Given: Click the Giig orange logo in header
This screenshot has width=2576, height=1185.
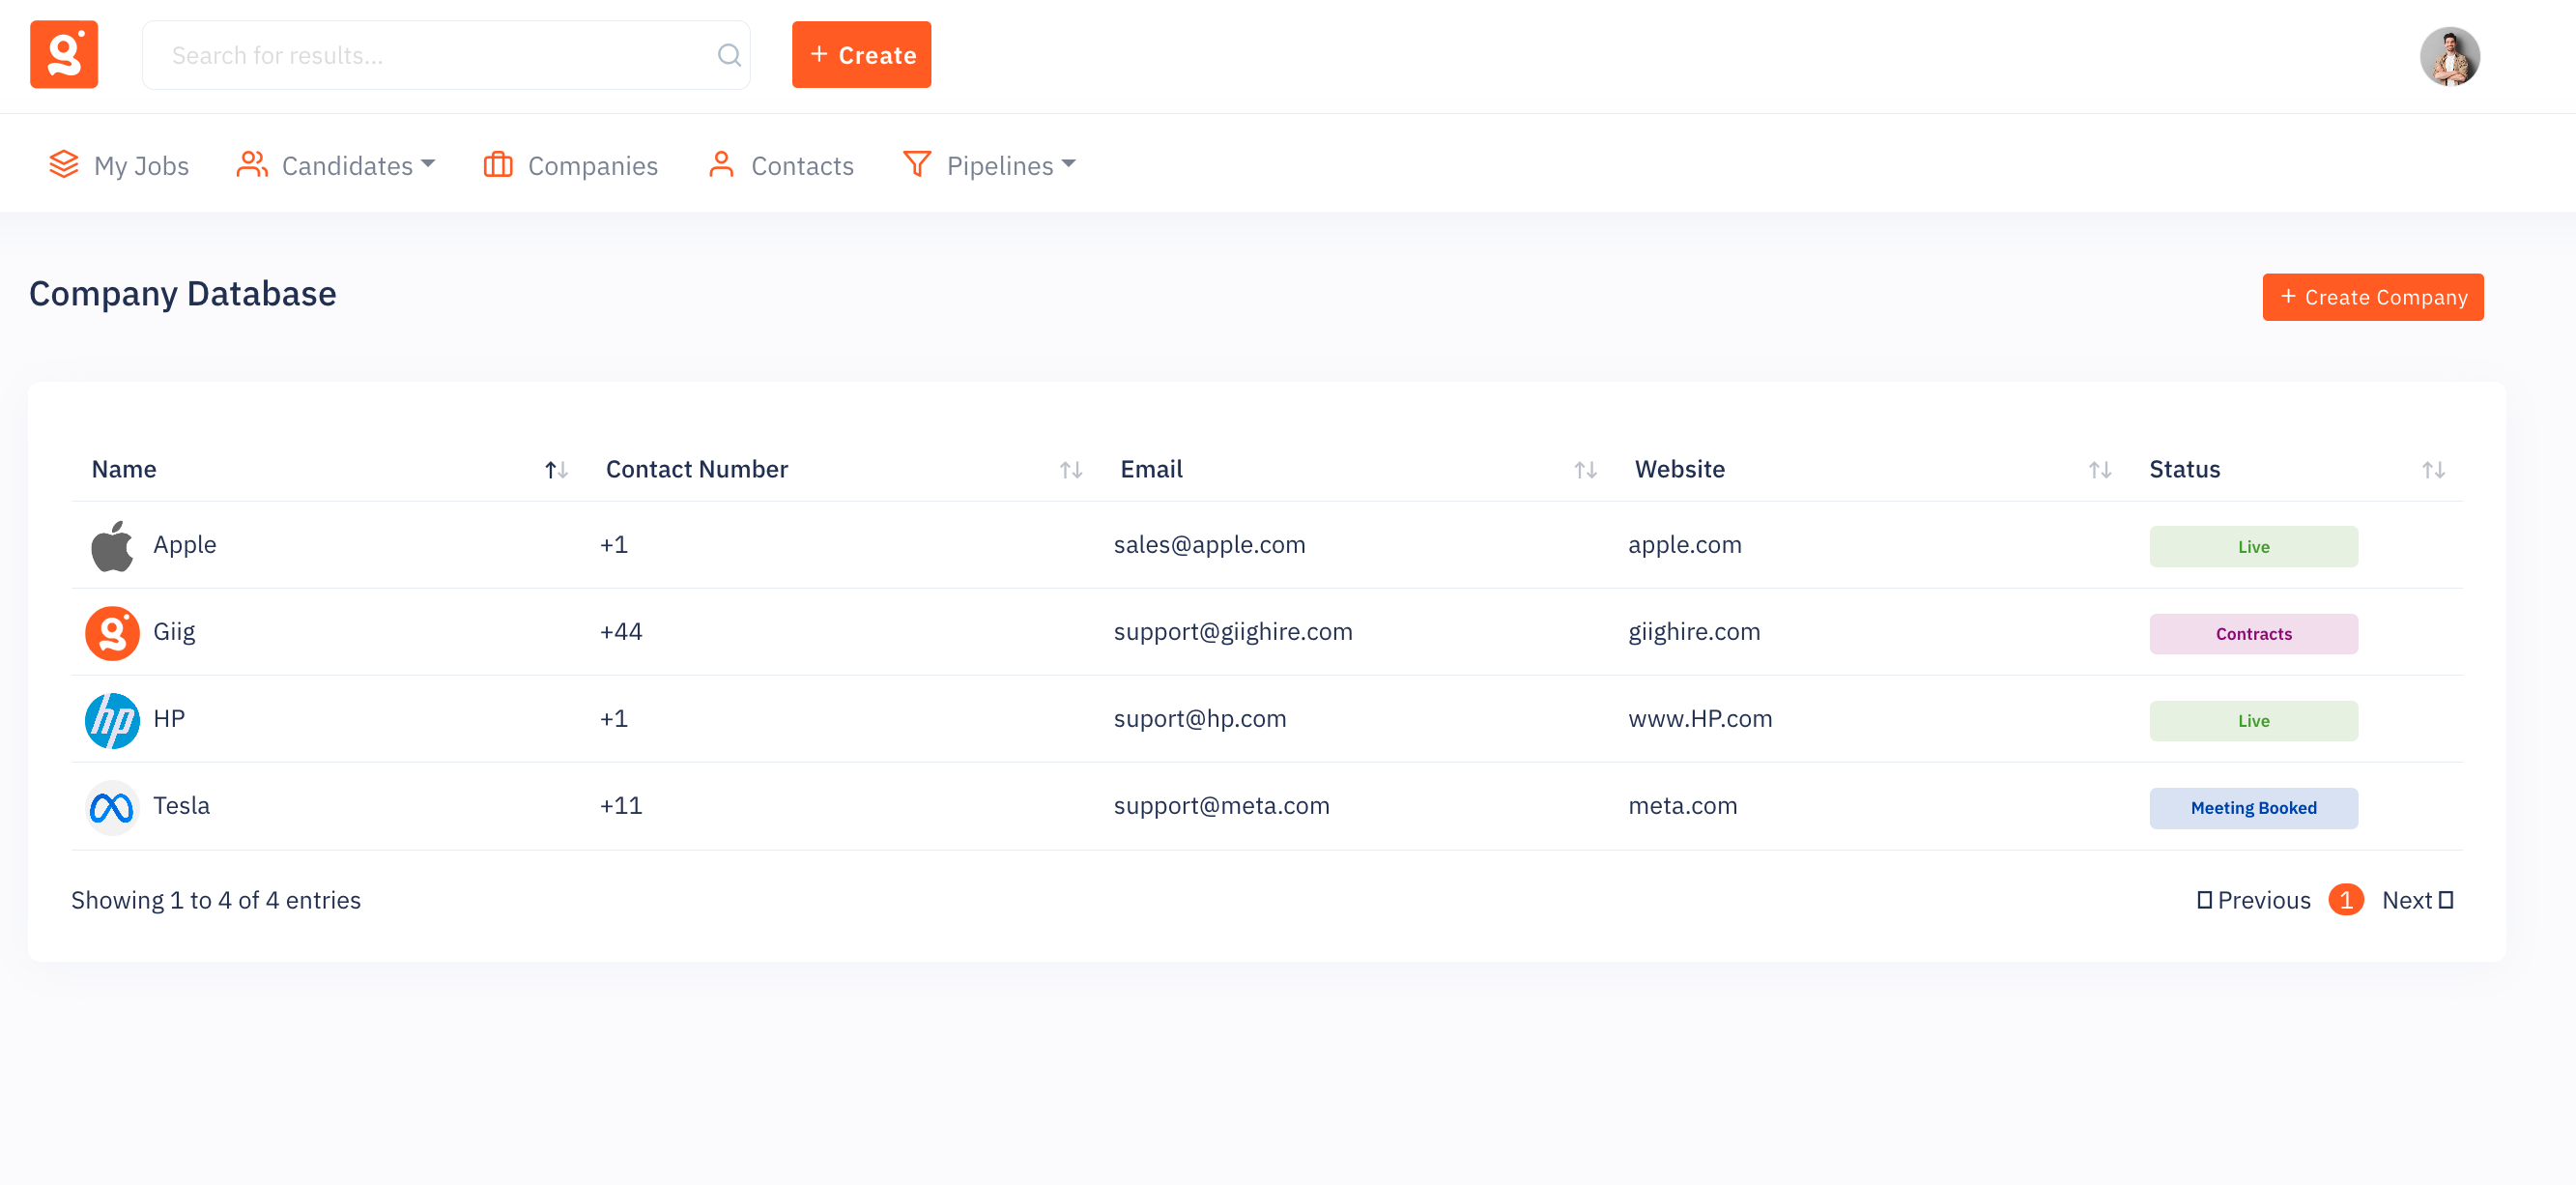Looking at the screenshot, I should 64,55.
